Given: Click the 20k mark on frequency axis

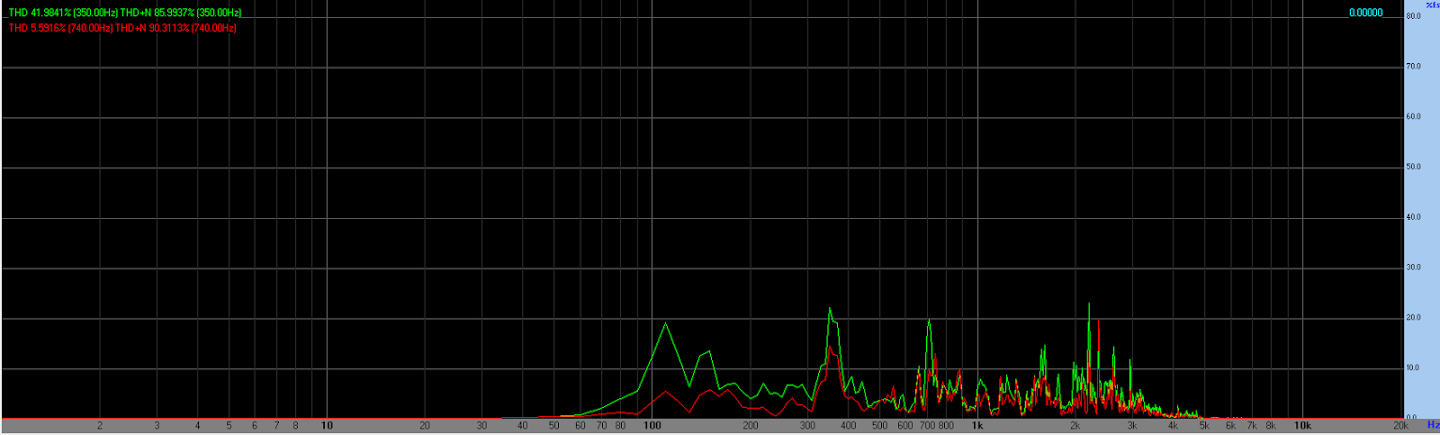Looking at the screenshot, I should tap(1399, 425).
